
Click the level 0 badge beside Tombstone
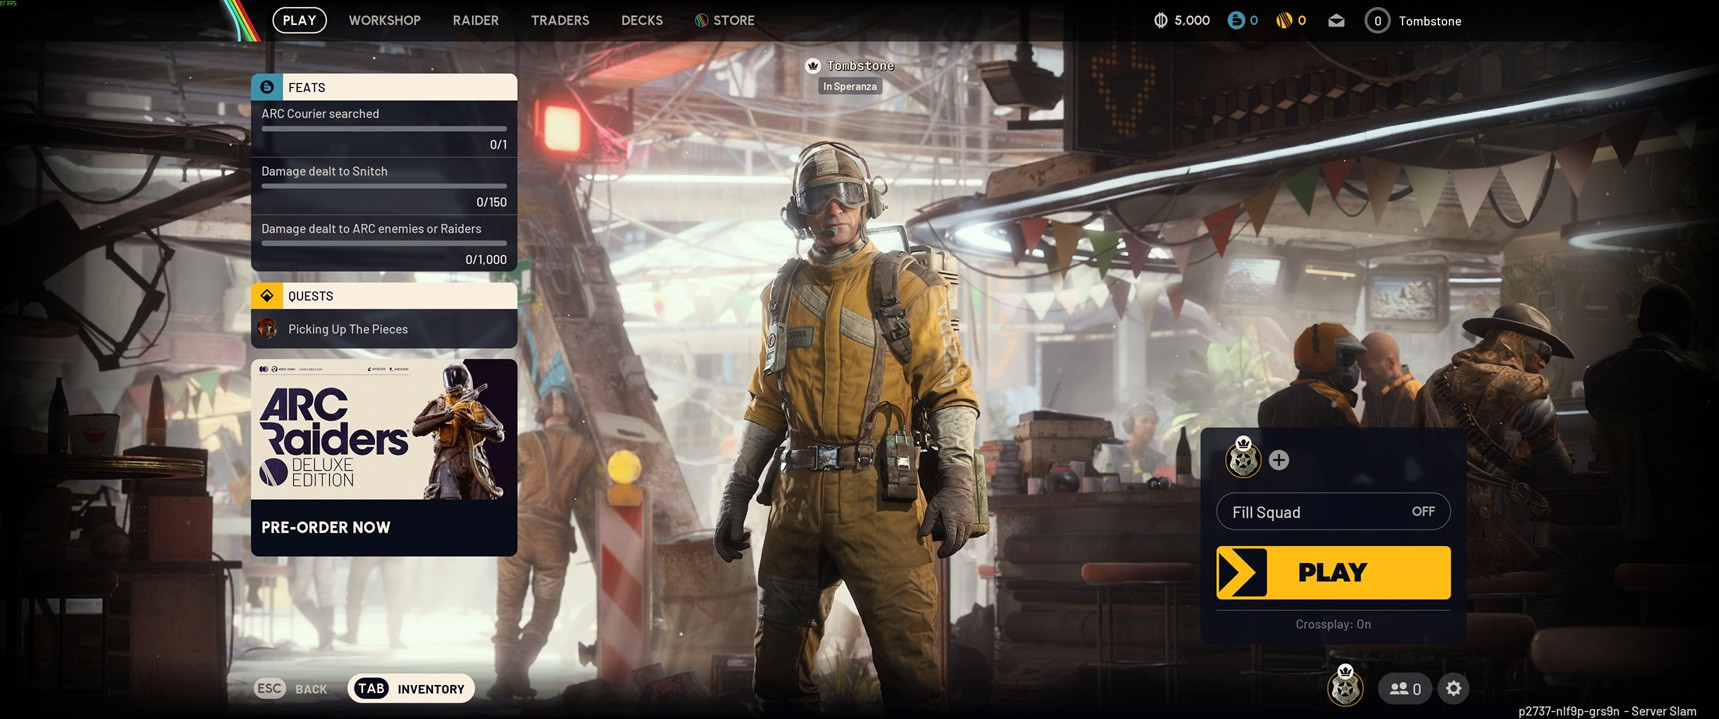click(x=1377, y=20)
